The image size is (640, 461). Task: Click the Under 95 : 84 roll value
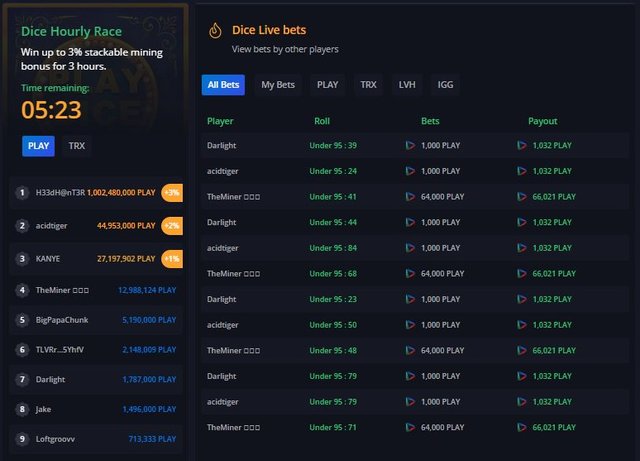pyautogui.click(x=333, y=248)
